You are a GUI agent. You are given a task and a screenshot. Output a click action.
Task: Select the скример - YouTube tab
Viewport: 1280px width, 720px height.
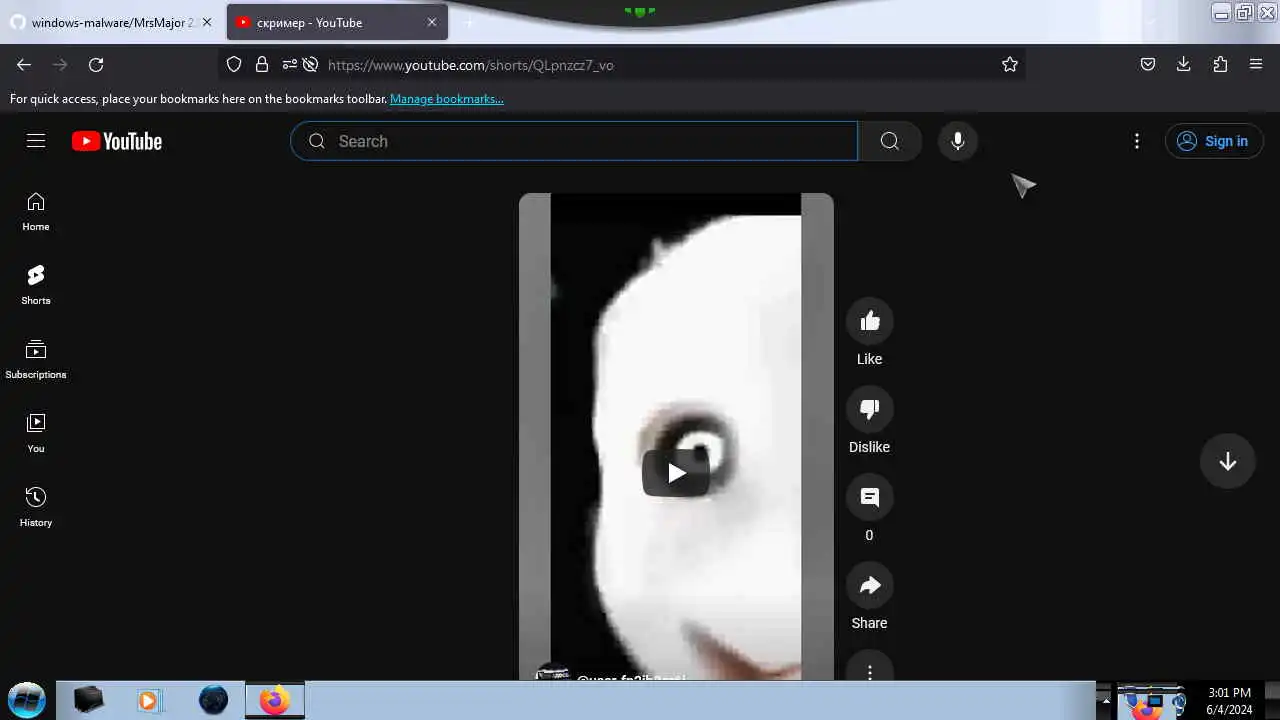tap(337, 22)
